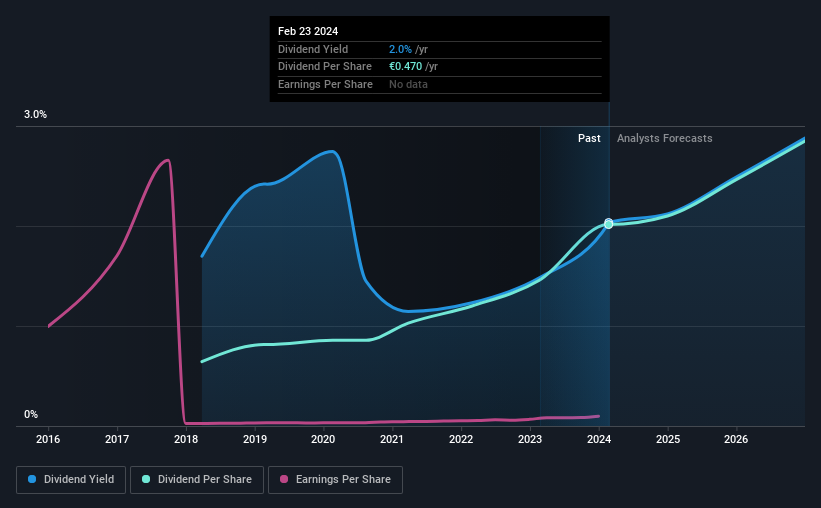The height and width of the screenshot is (508, 821).
Task: Click the blue Dividend Yield legend dot
Action: (32, 479)
